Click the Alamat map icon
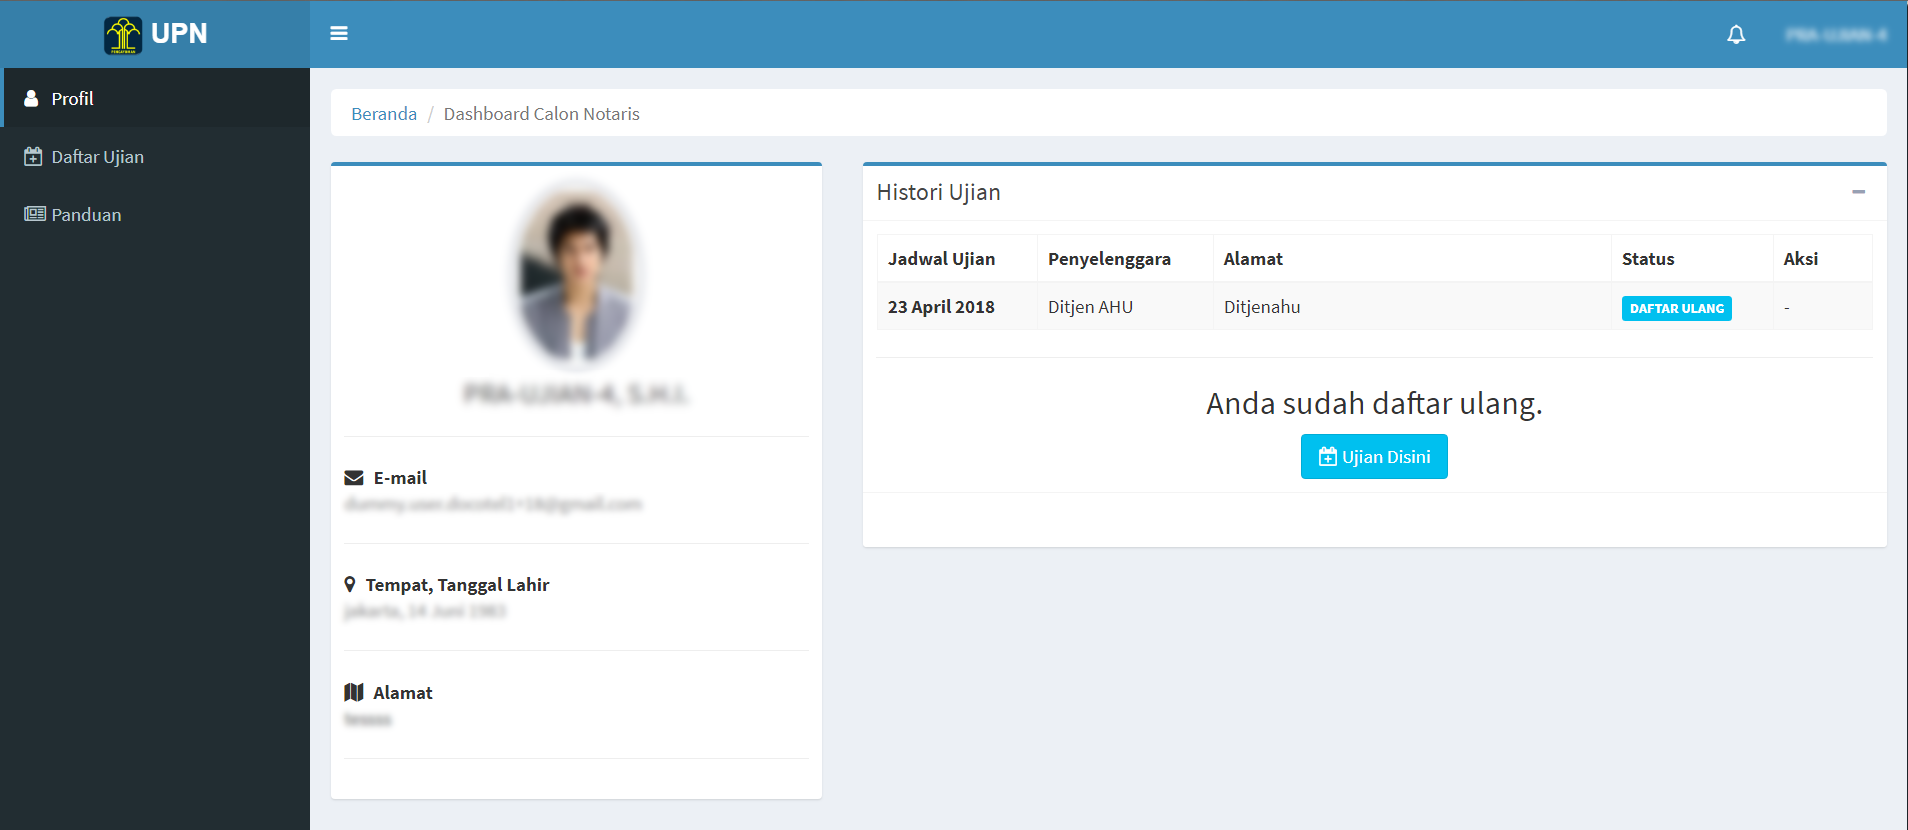The height and width of the screenshot is (830, 1908). [x=354, y=693]
